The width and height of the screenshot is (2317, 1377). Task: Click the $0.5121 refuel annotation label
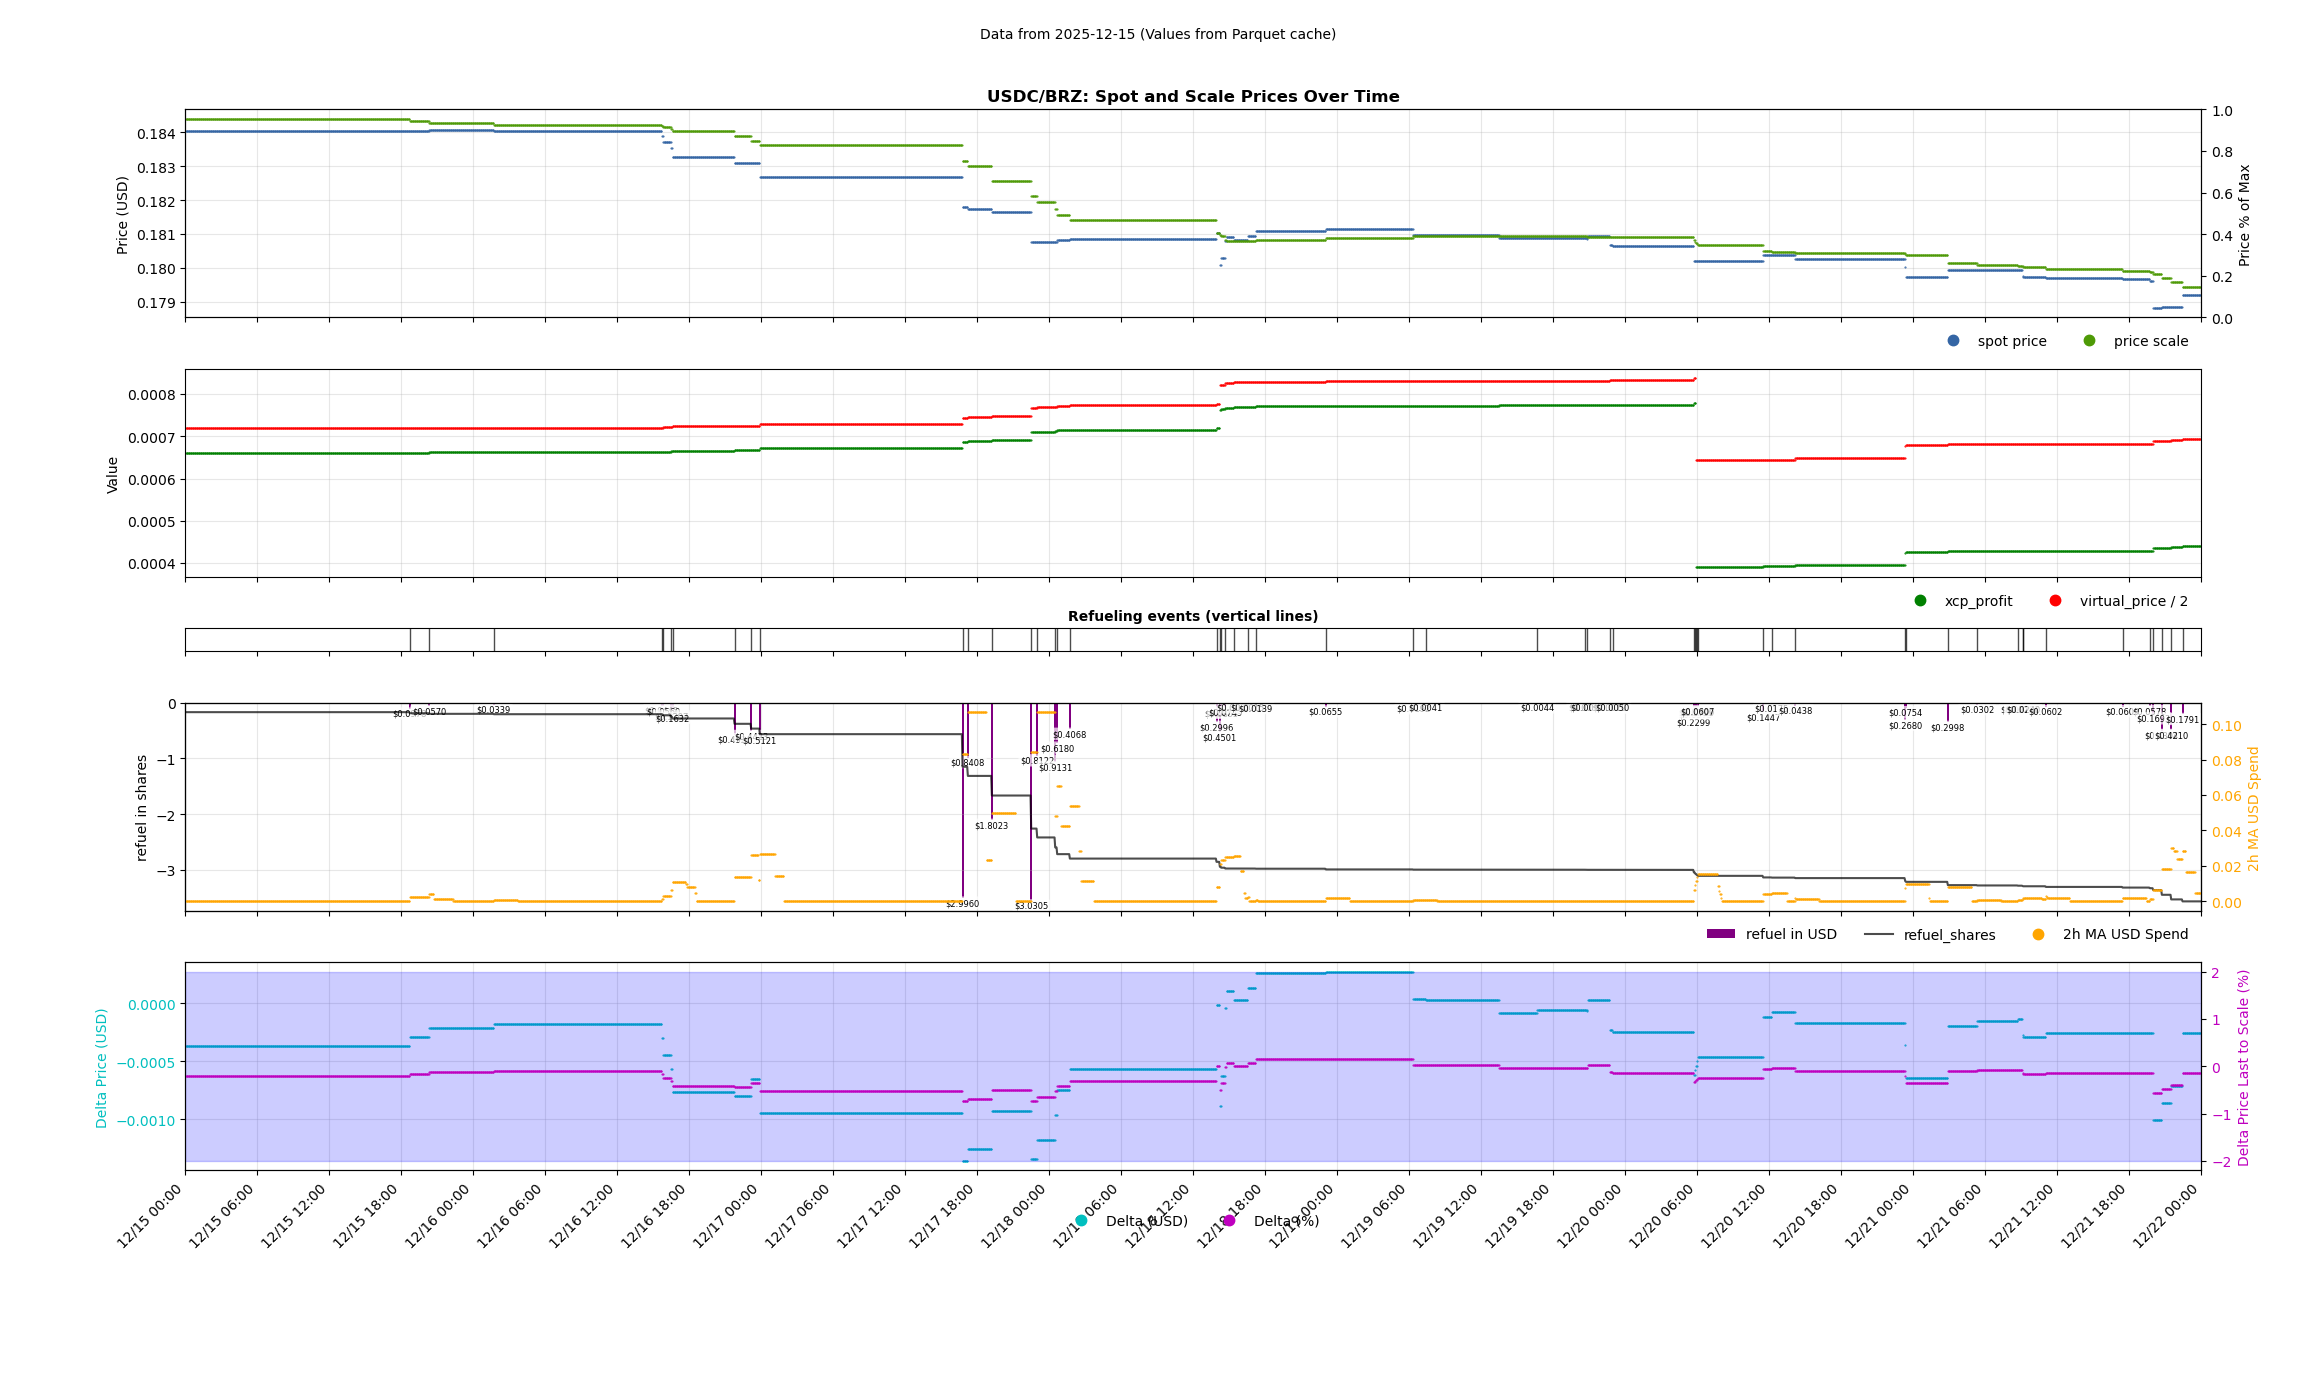(x=759, y=741)
